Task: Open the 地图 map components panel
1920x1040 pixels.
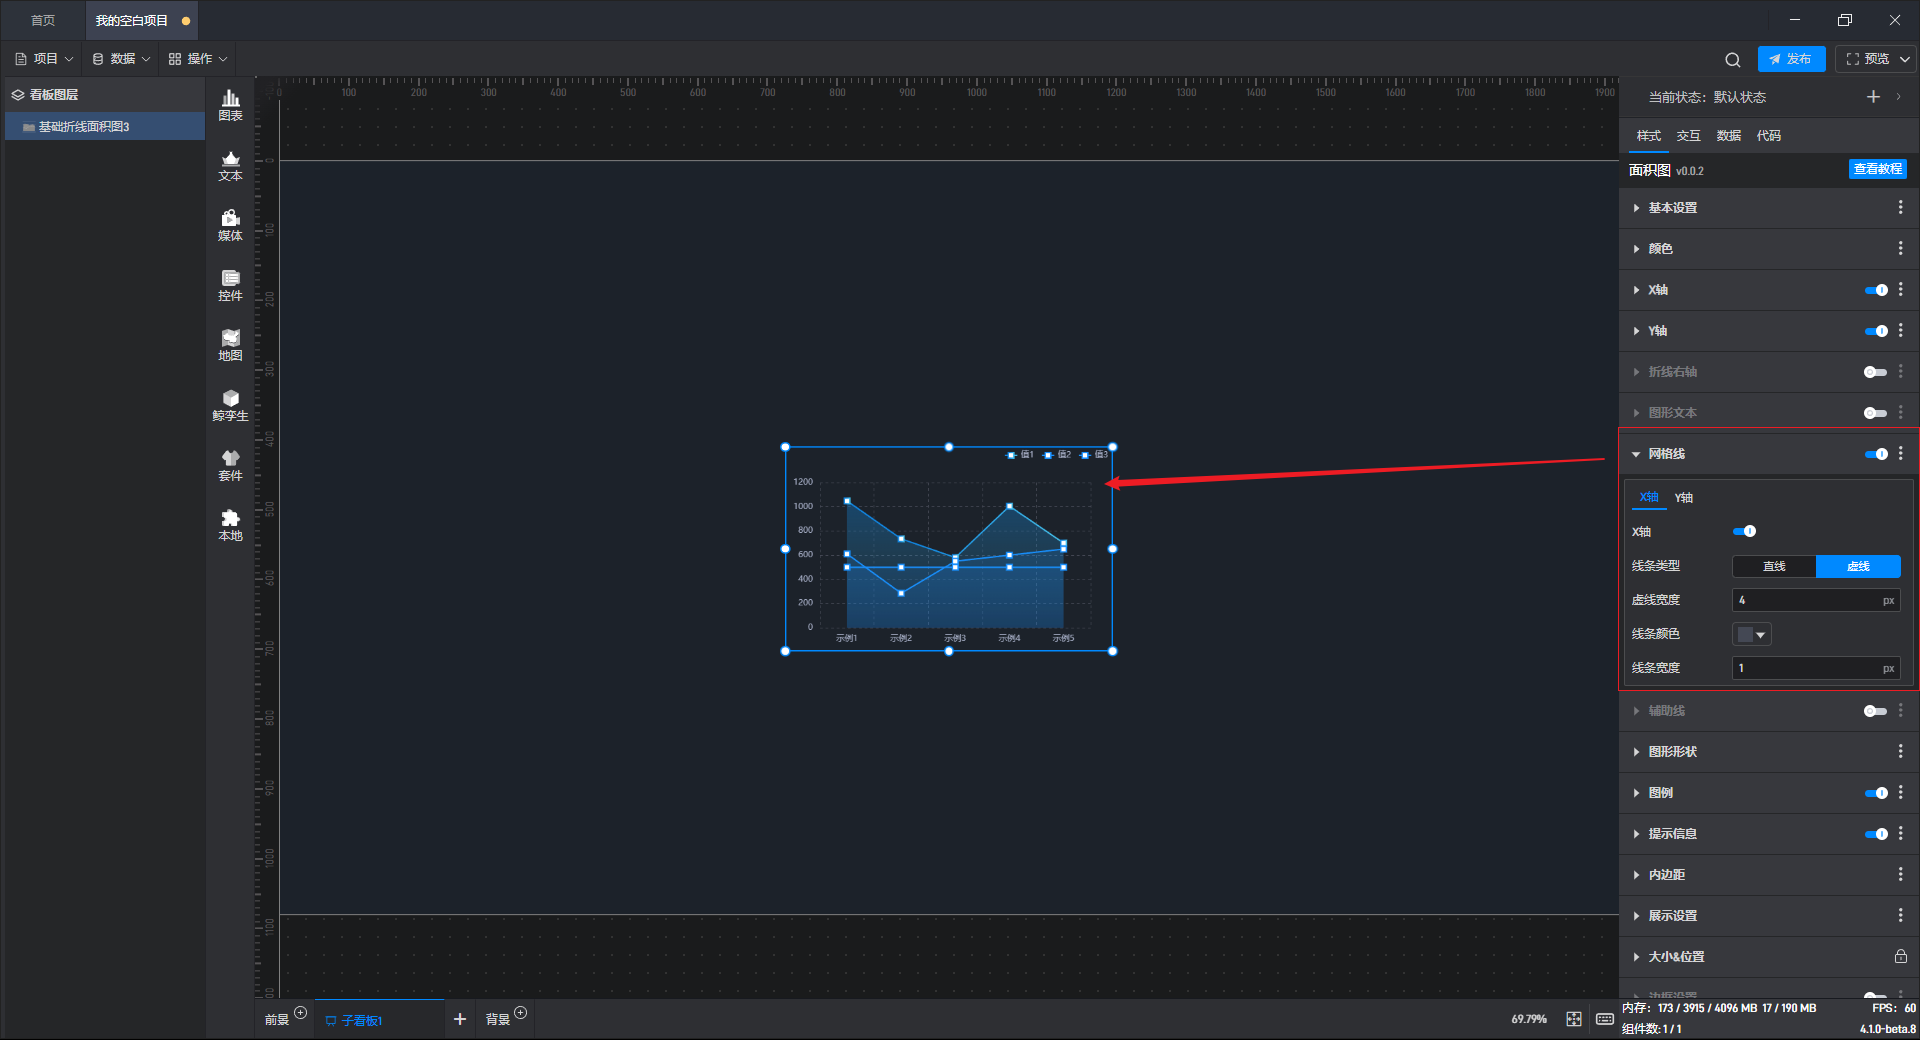Action: (x=230, y=345)
